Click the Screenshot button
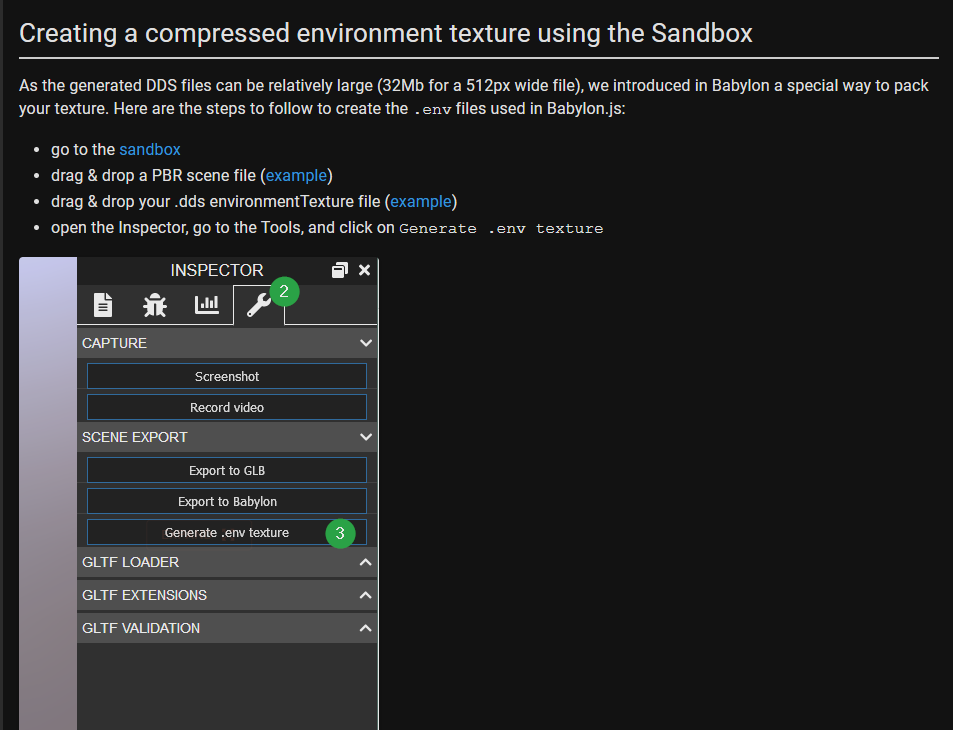Image resolution: width=953 pixels, height=730 pixels. point(227,376)
